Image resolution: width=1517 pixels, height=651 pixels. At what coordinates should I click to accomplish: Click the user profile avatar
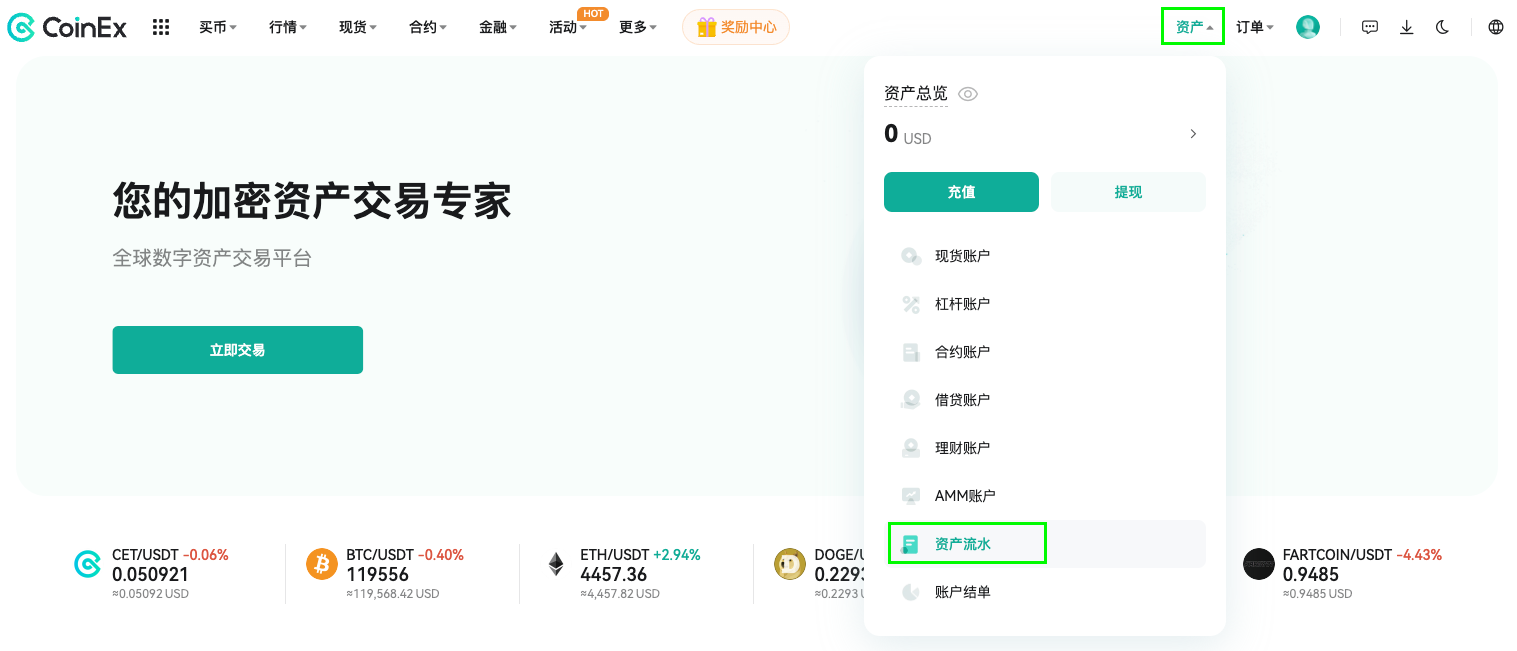click(1308, 27)
